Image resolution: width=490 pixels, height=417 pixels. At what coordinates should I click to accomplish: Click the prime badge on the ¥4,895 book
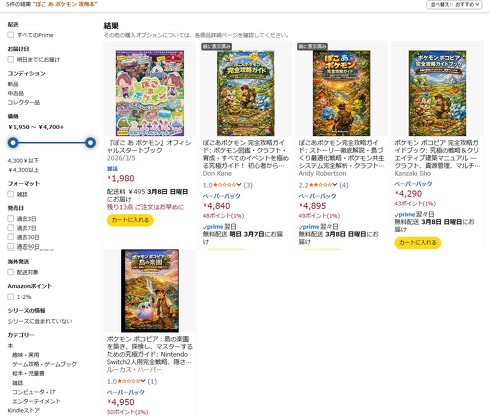(x=309, y=227)
